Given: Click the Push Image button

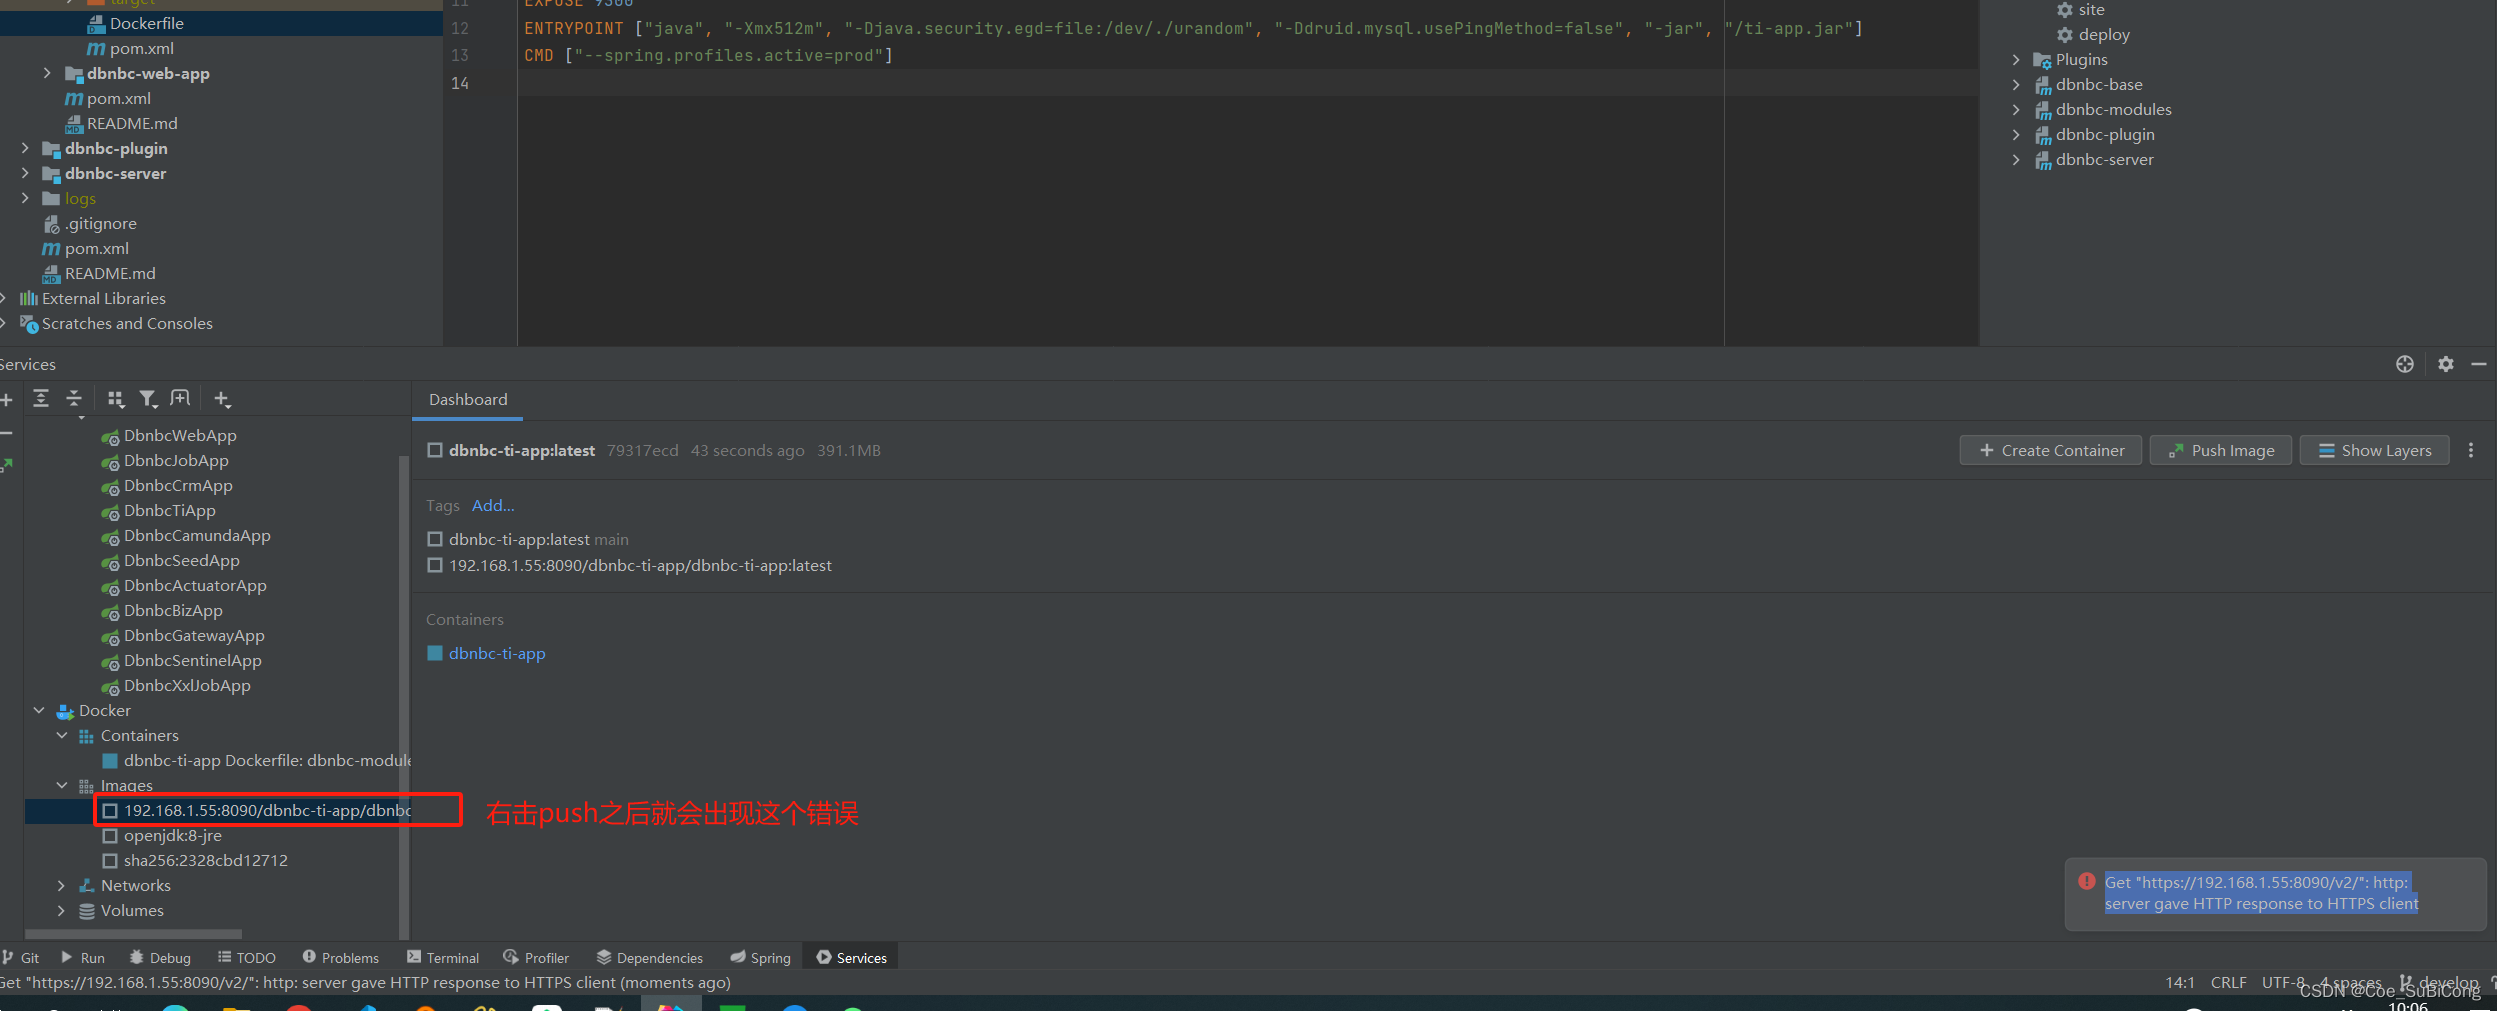Looking at the screenshot, I should click(2219, 450).
